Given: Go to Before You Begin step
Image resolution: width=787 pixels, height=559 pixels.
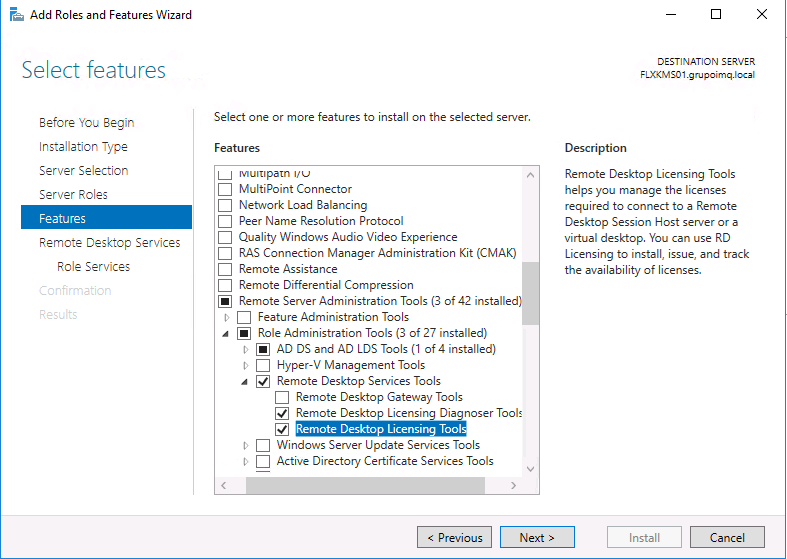Looking at the screenshot, I should [x=86, y=122].
